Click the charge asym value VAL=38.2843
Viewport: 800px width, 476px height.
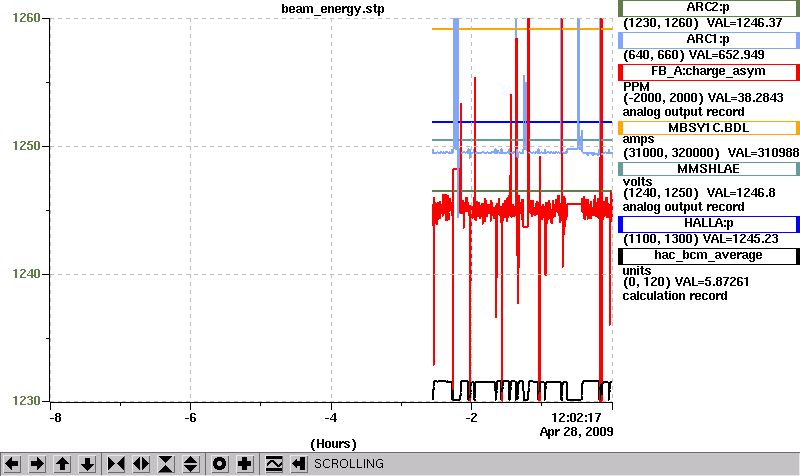[745, 98]
